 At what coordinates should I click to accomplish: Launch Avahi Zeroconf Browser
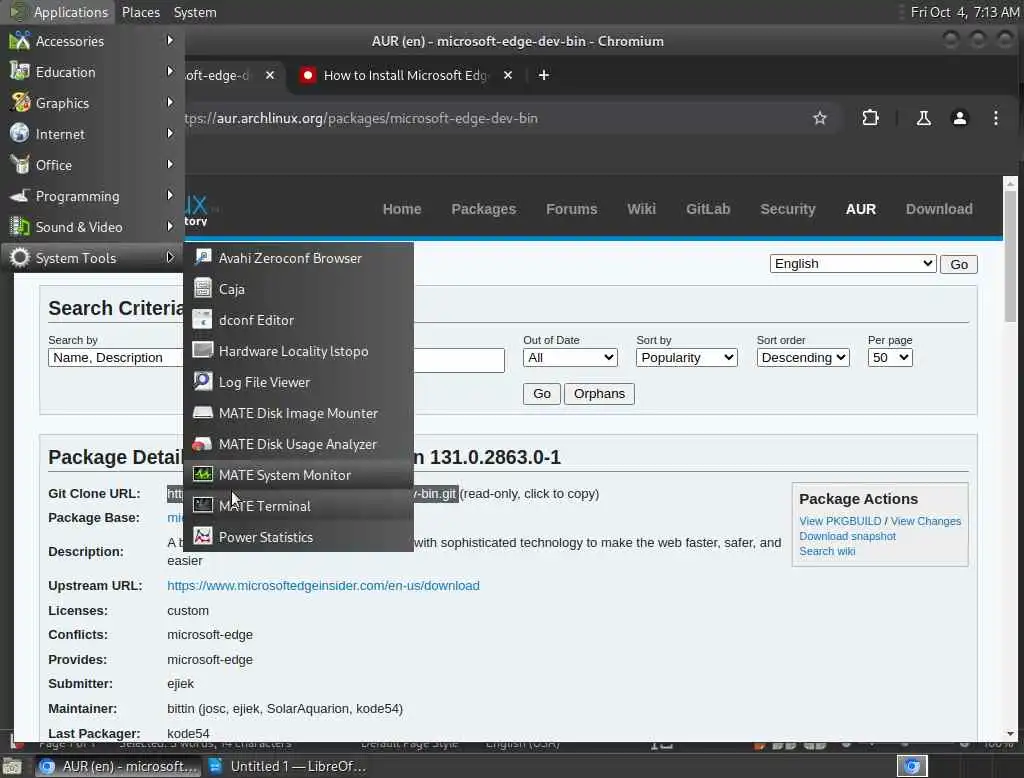coord(298,258)
